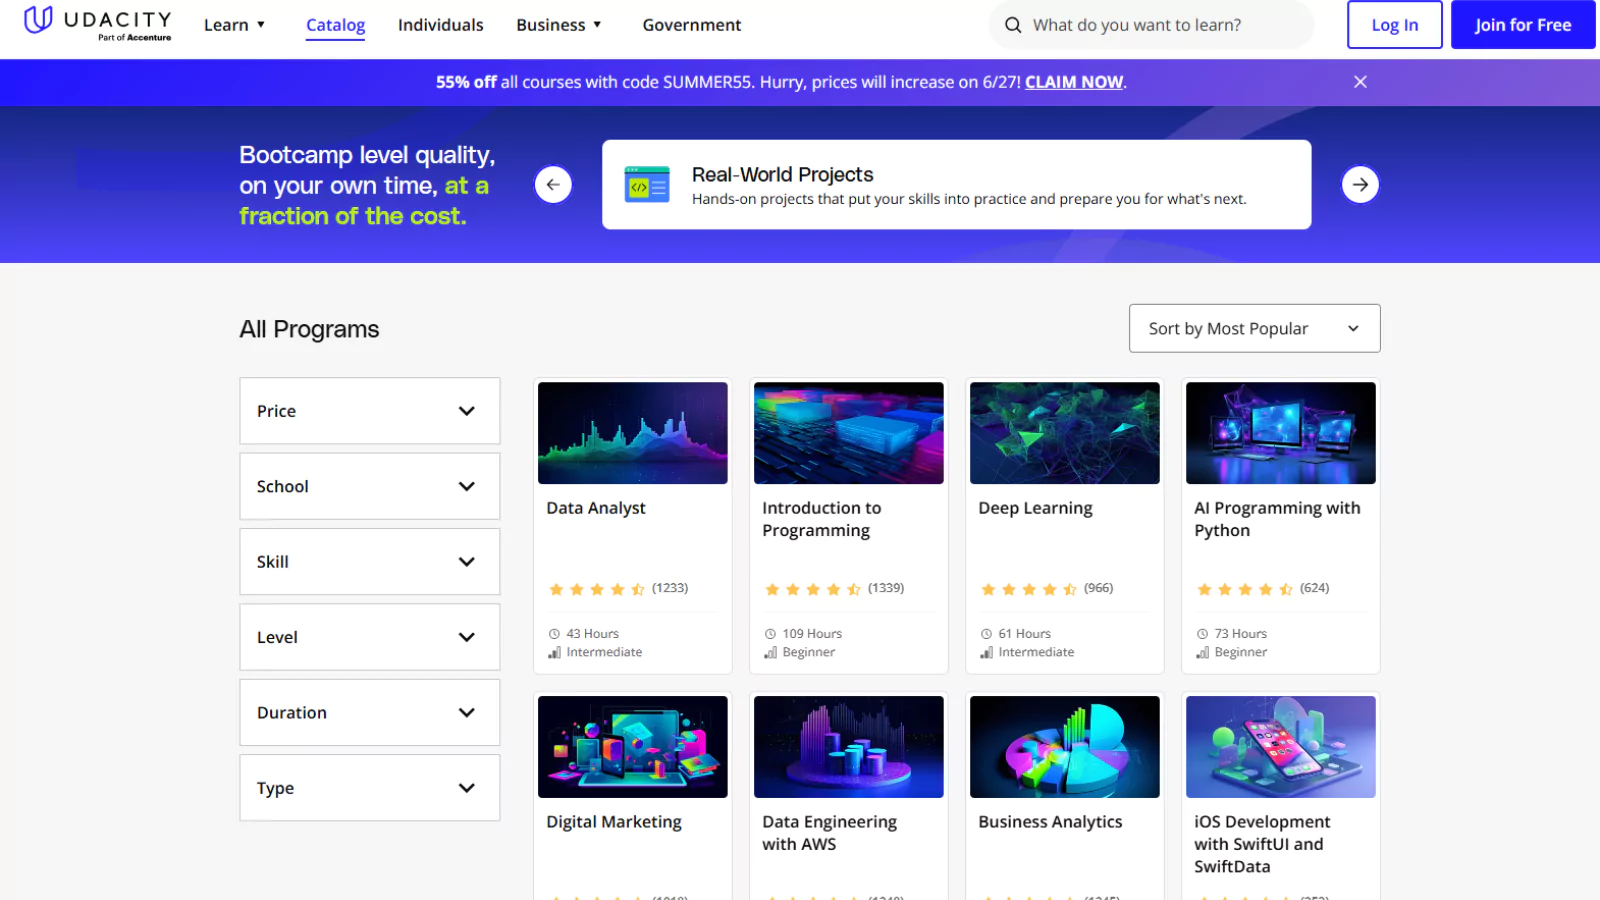1600x900 pixels.
Task: Open Data Engineering with AWS title
Action: [x=829, y=833]
